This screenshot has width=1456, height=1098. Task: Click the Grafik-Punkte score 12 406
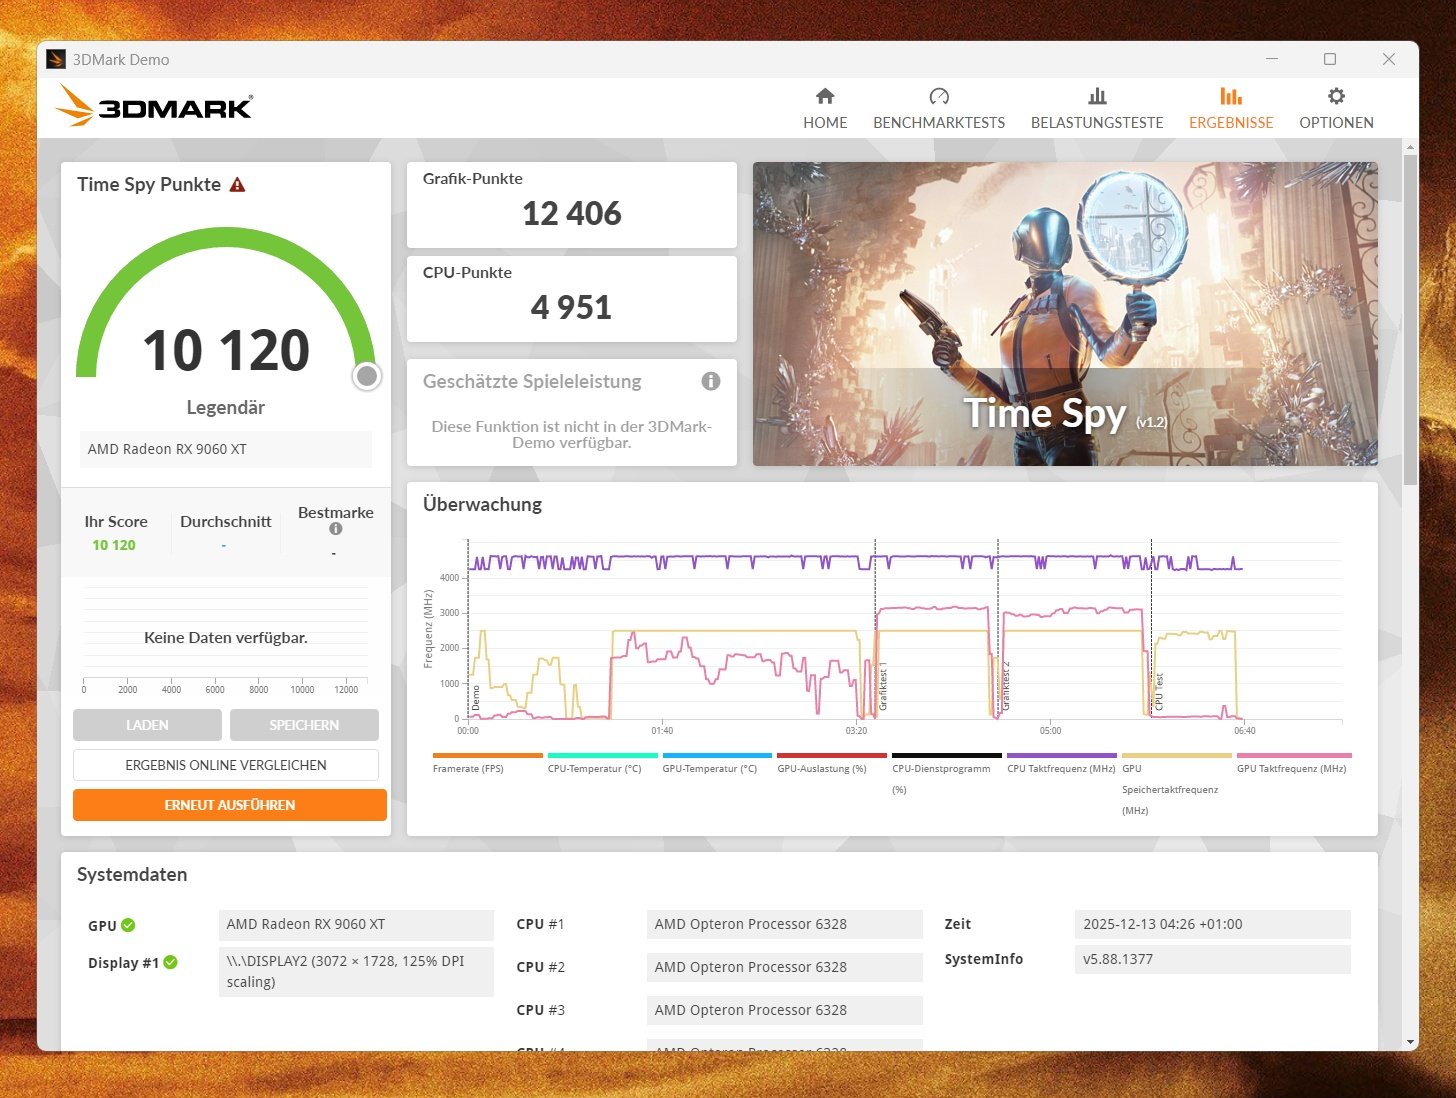click(572, 214)
